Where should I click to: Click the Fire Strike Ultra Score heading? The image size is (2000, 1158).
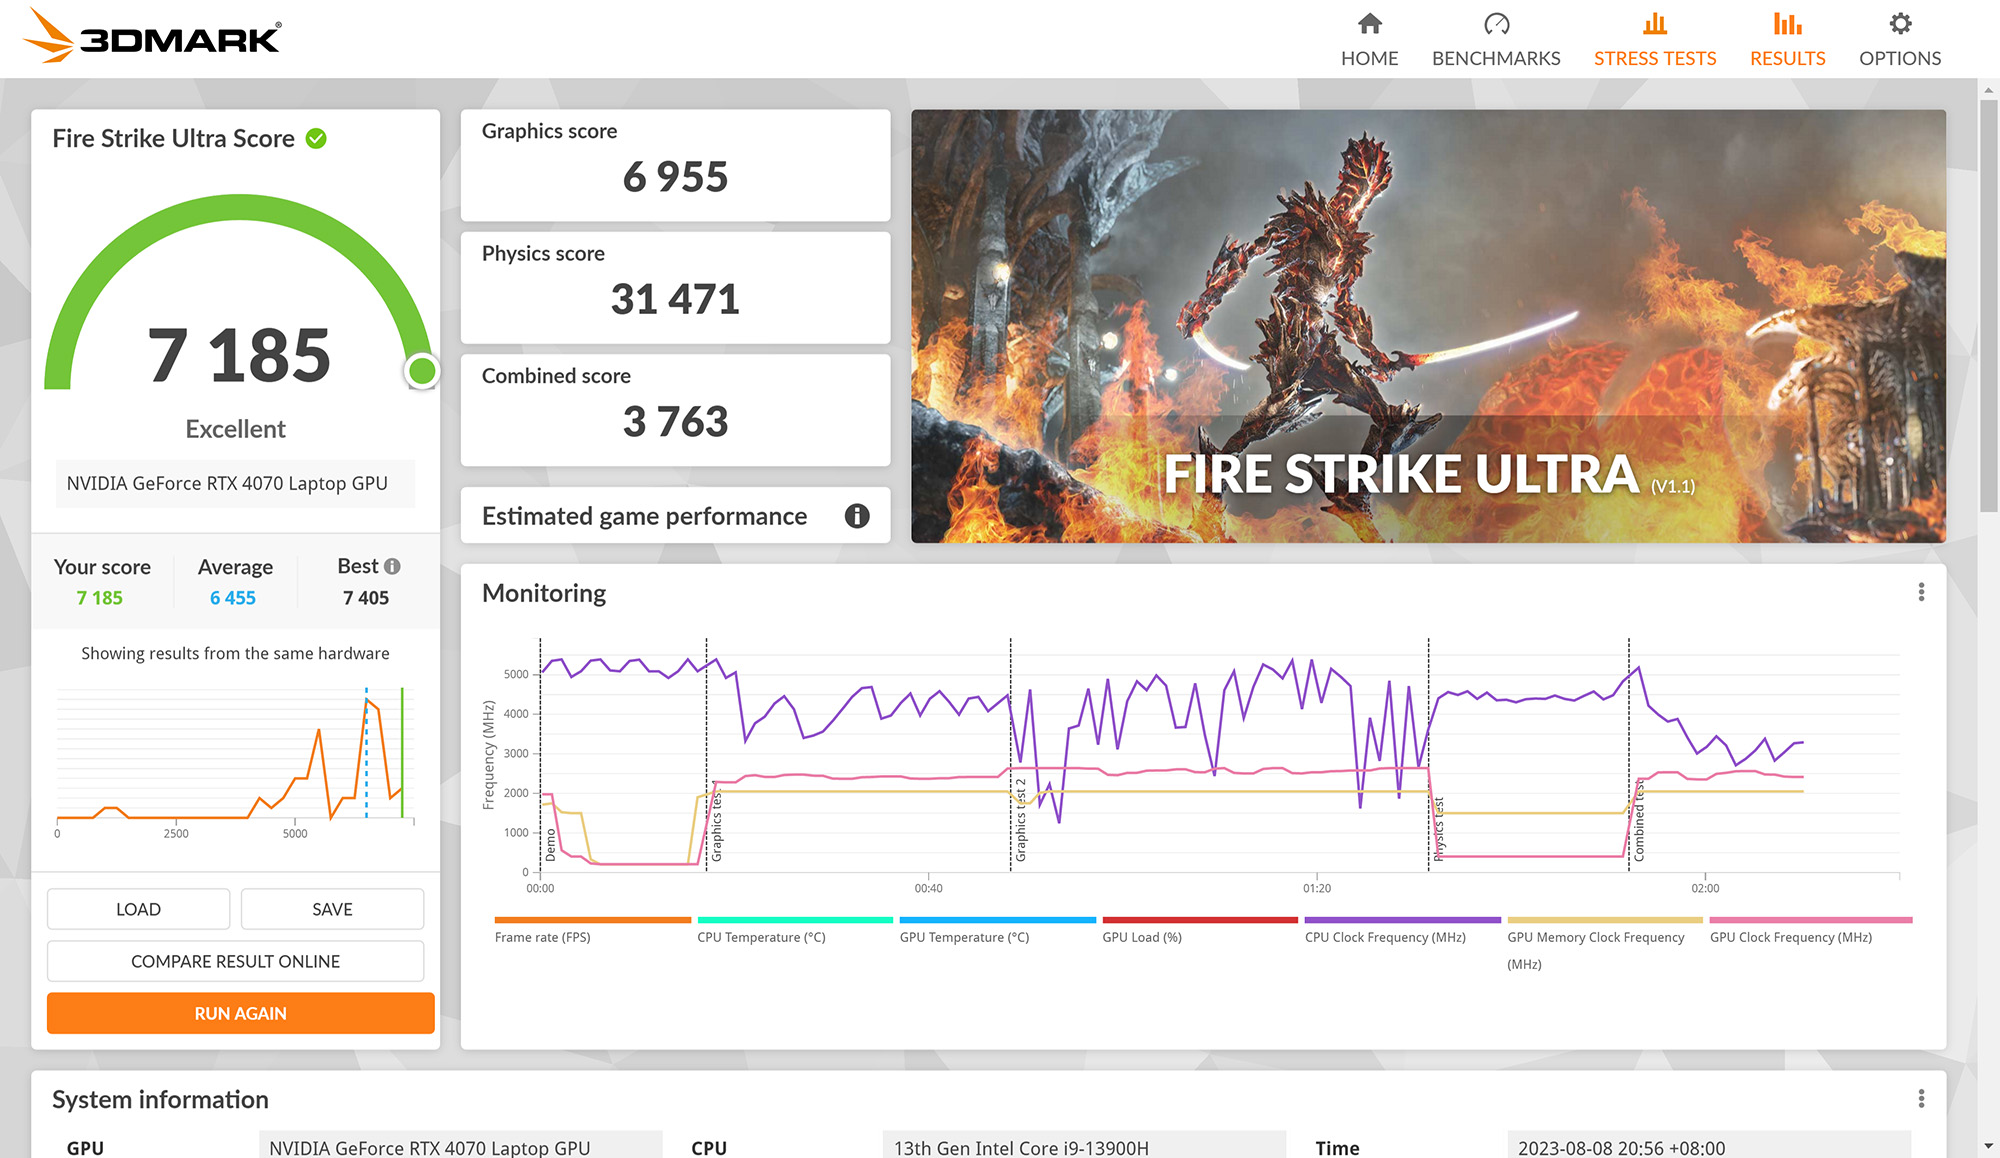173,138
